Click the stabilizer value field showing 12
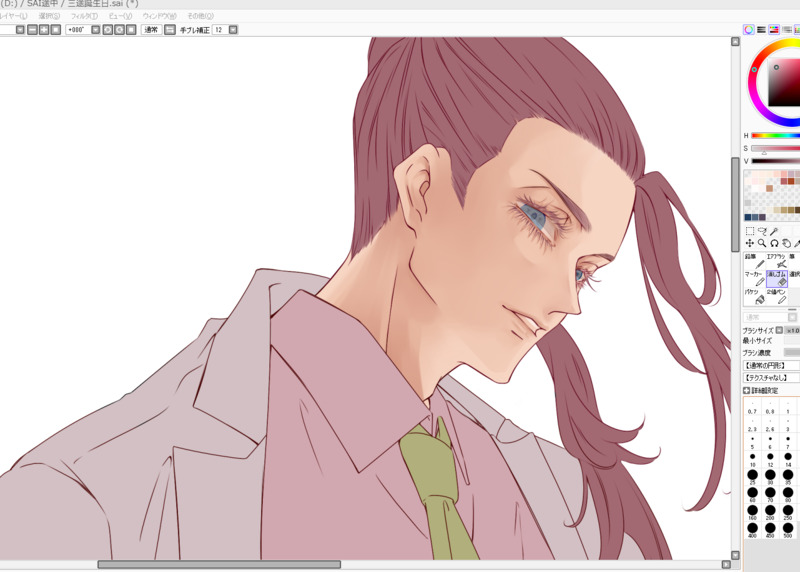 point(220,30)
